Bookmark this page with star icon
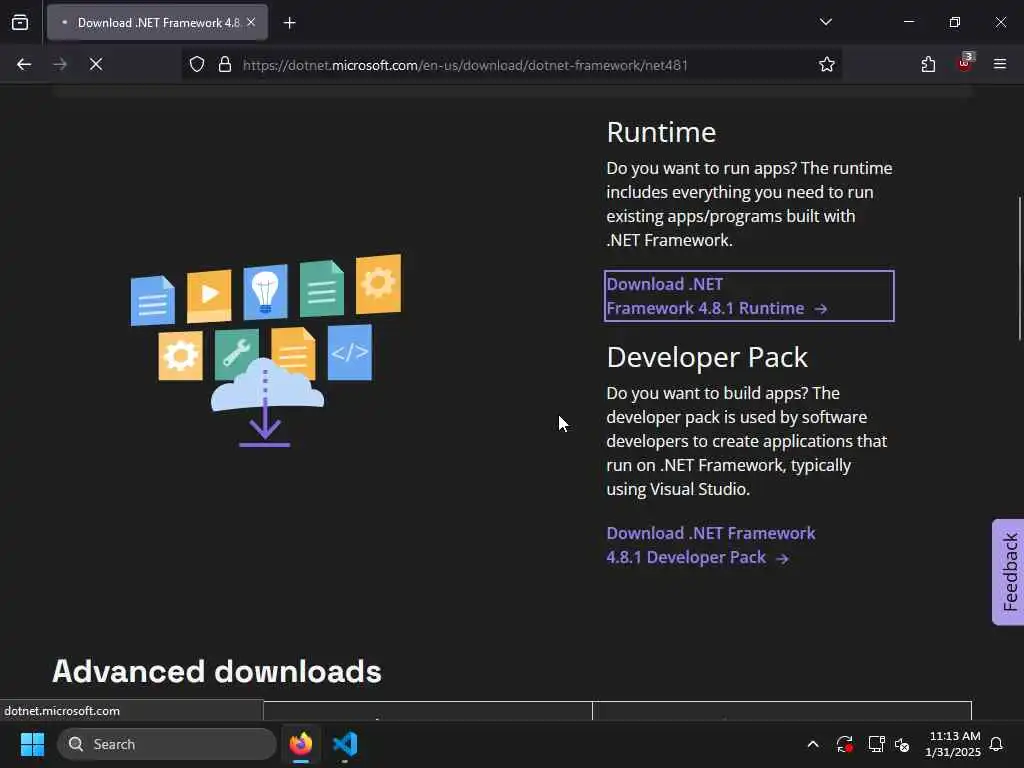This screenshot has width=1024, height=768. pyautogui.click(x=827, y=65)
